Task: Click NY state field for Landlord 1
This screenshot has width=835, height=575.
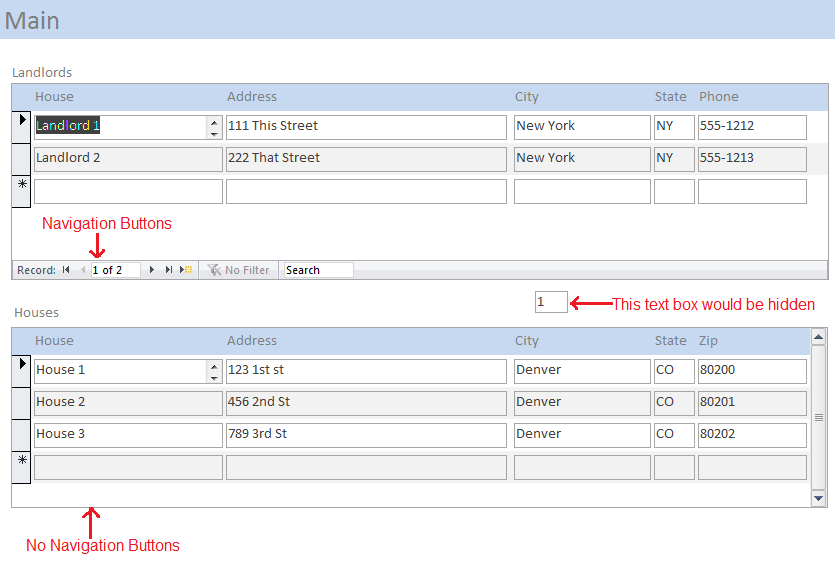Action: point(674,127)
